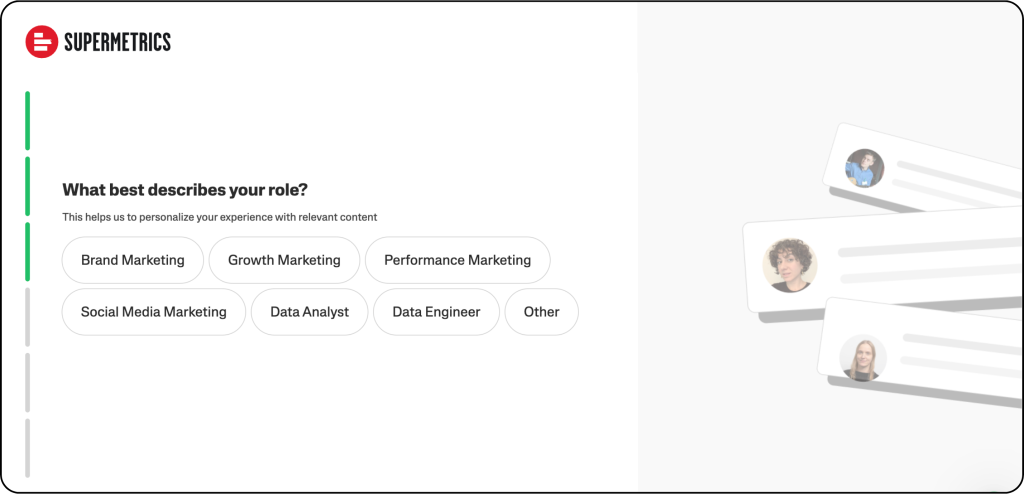Choose Growth Marketing as your role
Image resolution: width=1024 pixels, height=494 pixels.
point(284,260)
